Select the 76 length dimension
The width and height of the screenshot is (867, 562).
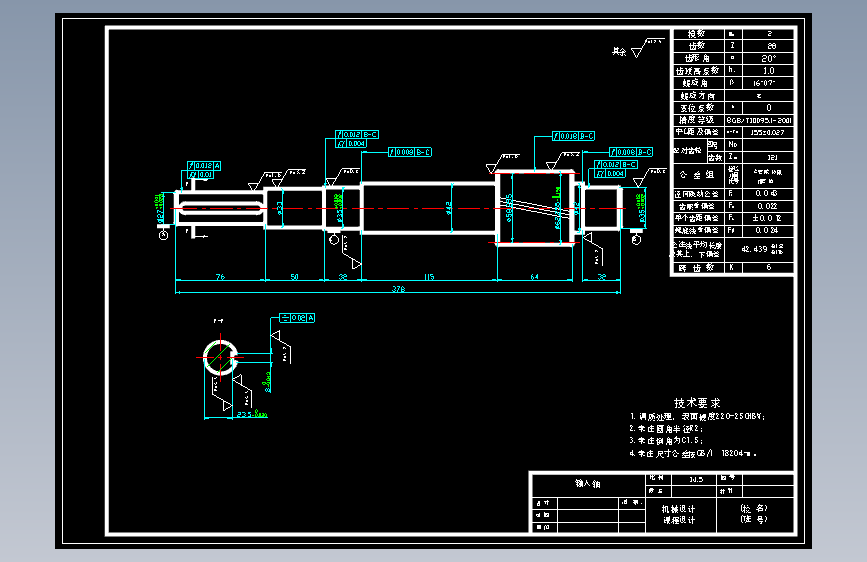pyautogui.click(x=220, y=277)
